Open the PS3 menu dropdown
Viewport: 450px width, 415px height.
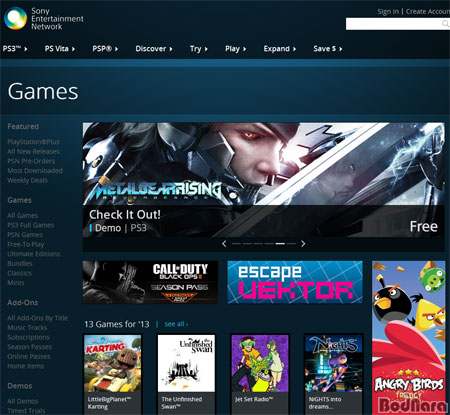click(15, 49)
